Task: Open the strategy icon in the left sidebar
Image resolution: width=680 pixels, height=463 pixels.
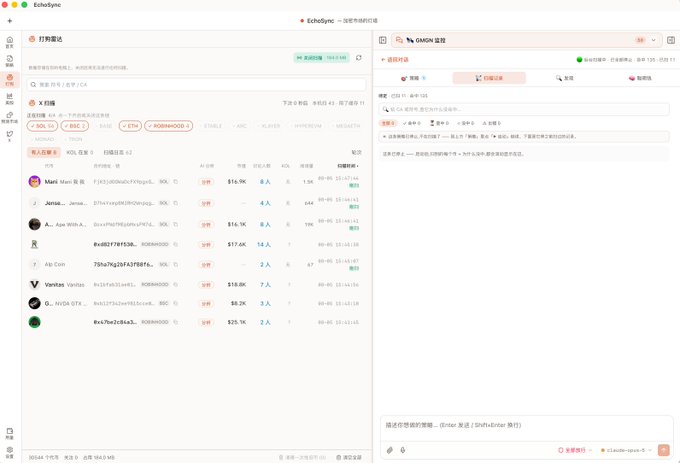Action: [x=10, y=61]
